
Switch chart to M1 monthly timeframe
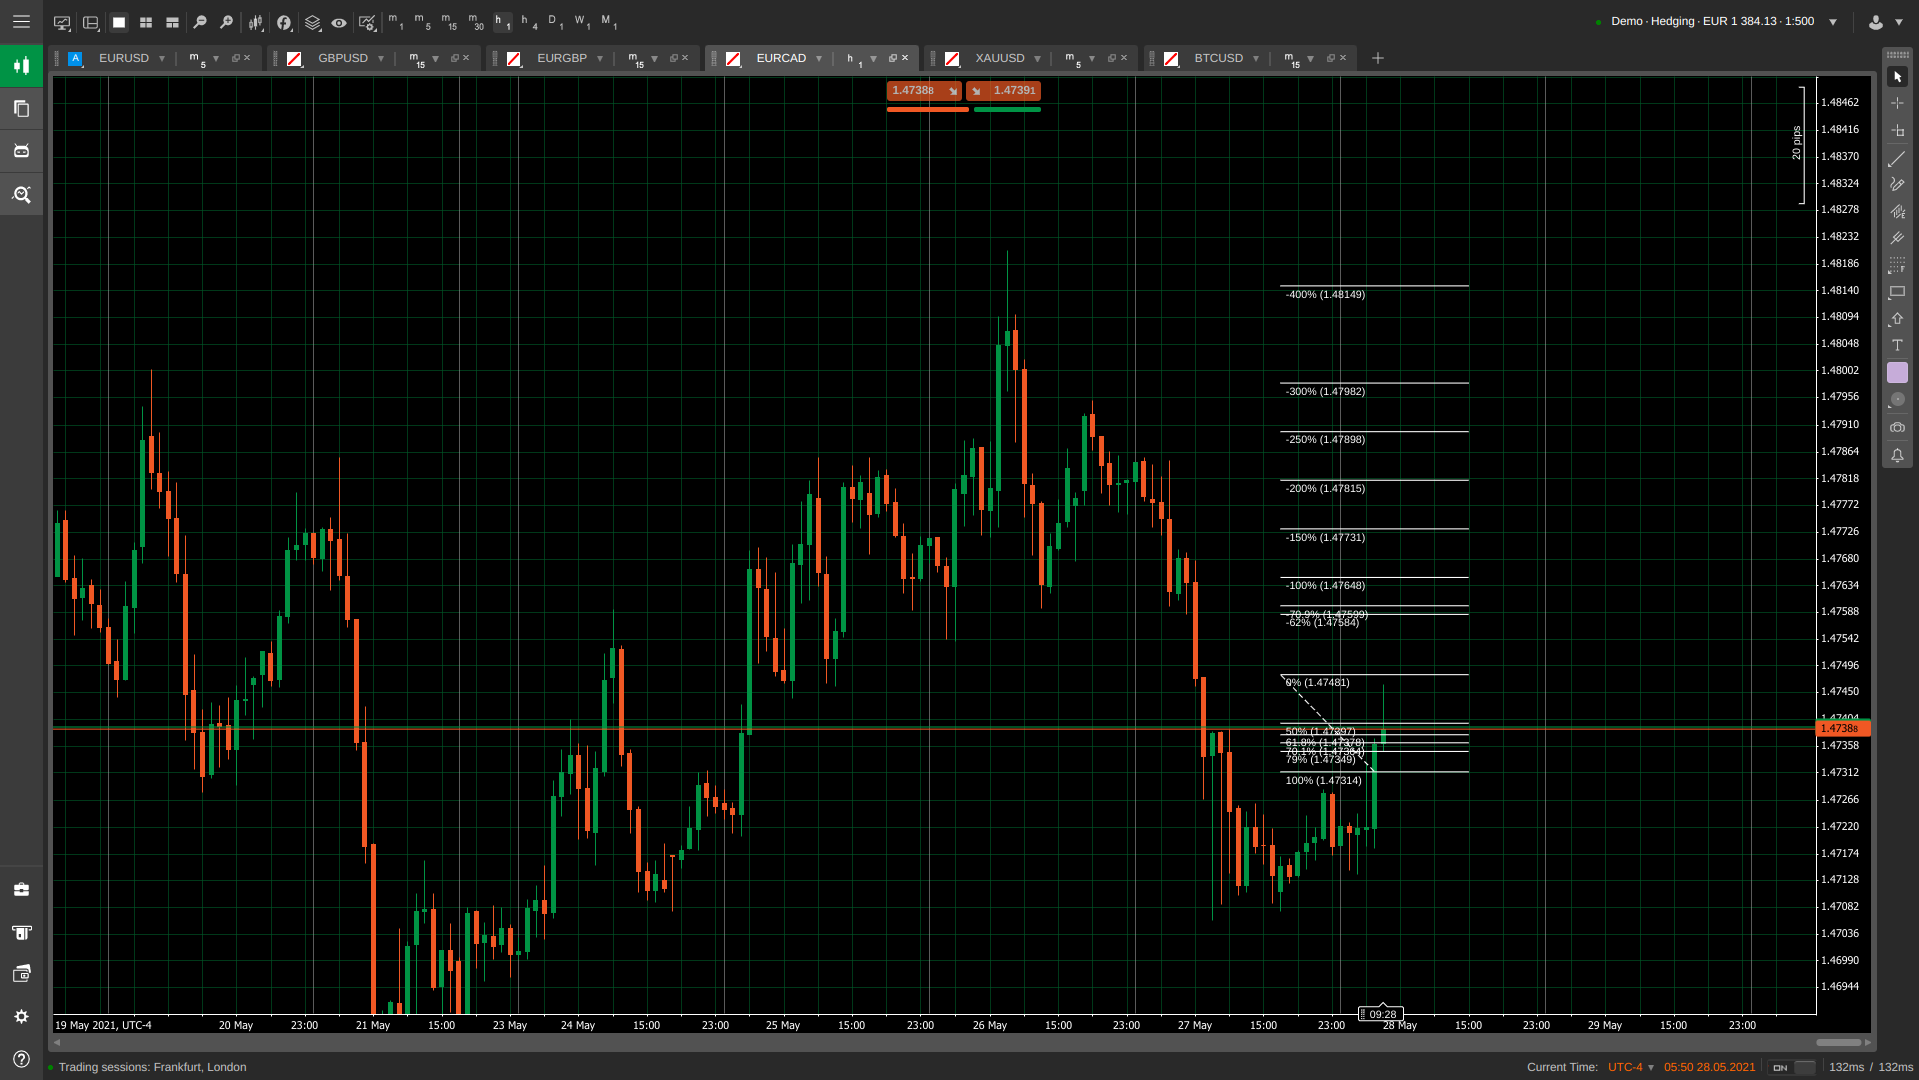pyautogui.click(x=608, y=21)
